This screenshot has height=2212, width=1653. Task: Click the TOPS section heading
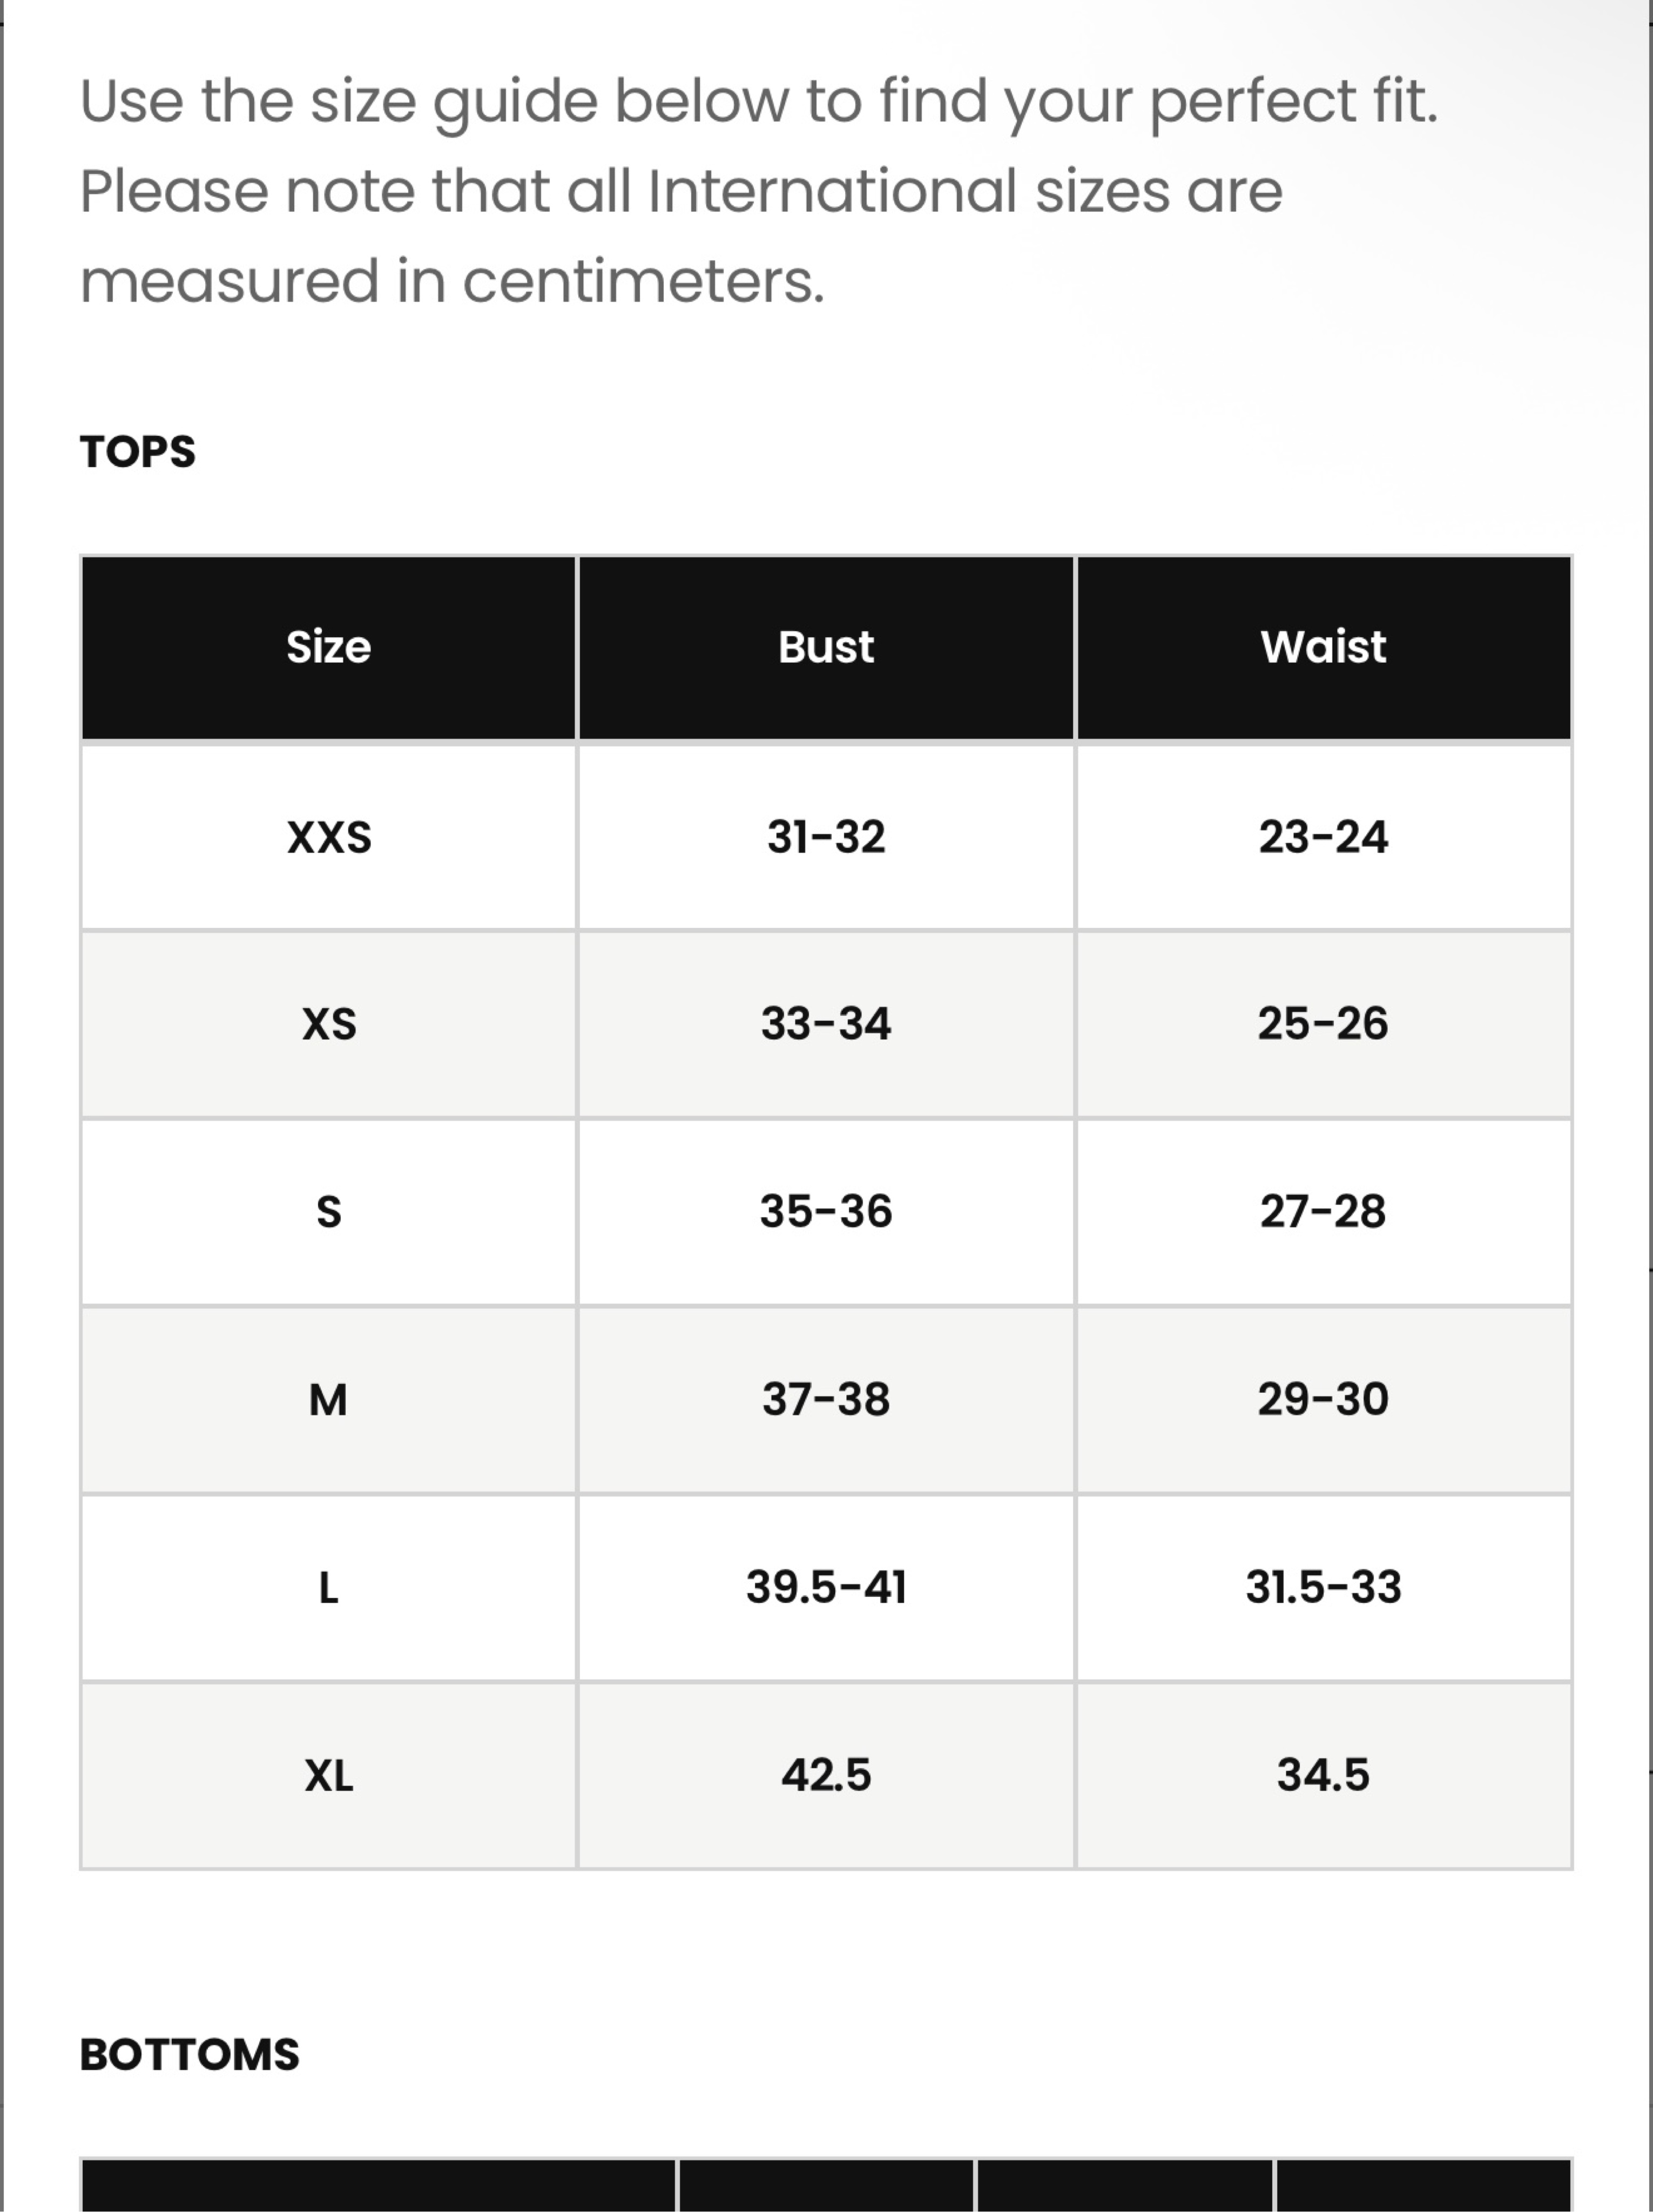[x=138, y=452]
